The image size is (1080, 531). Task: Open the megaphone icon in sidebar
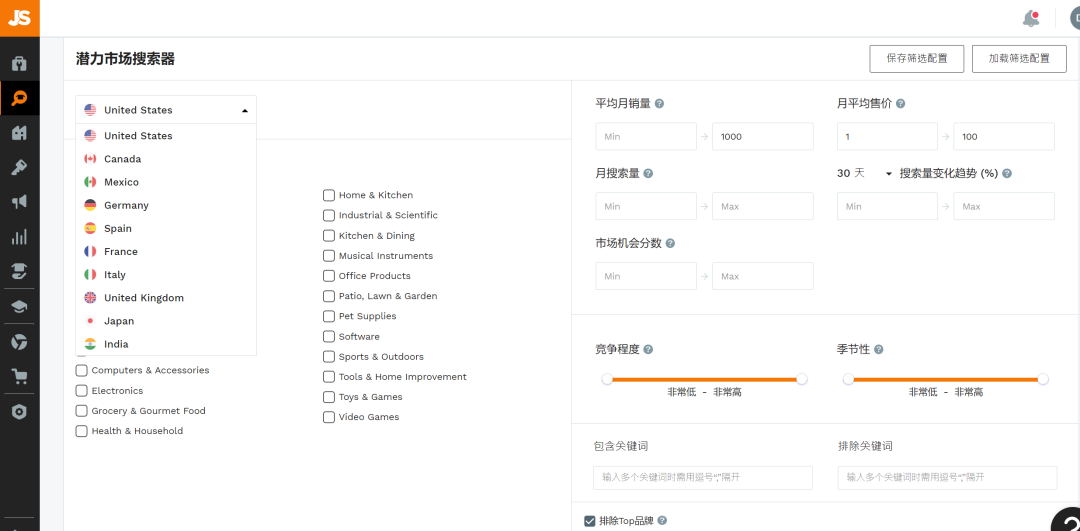[x=19, y=202]
